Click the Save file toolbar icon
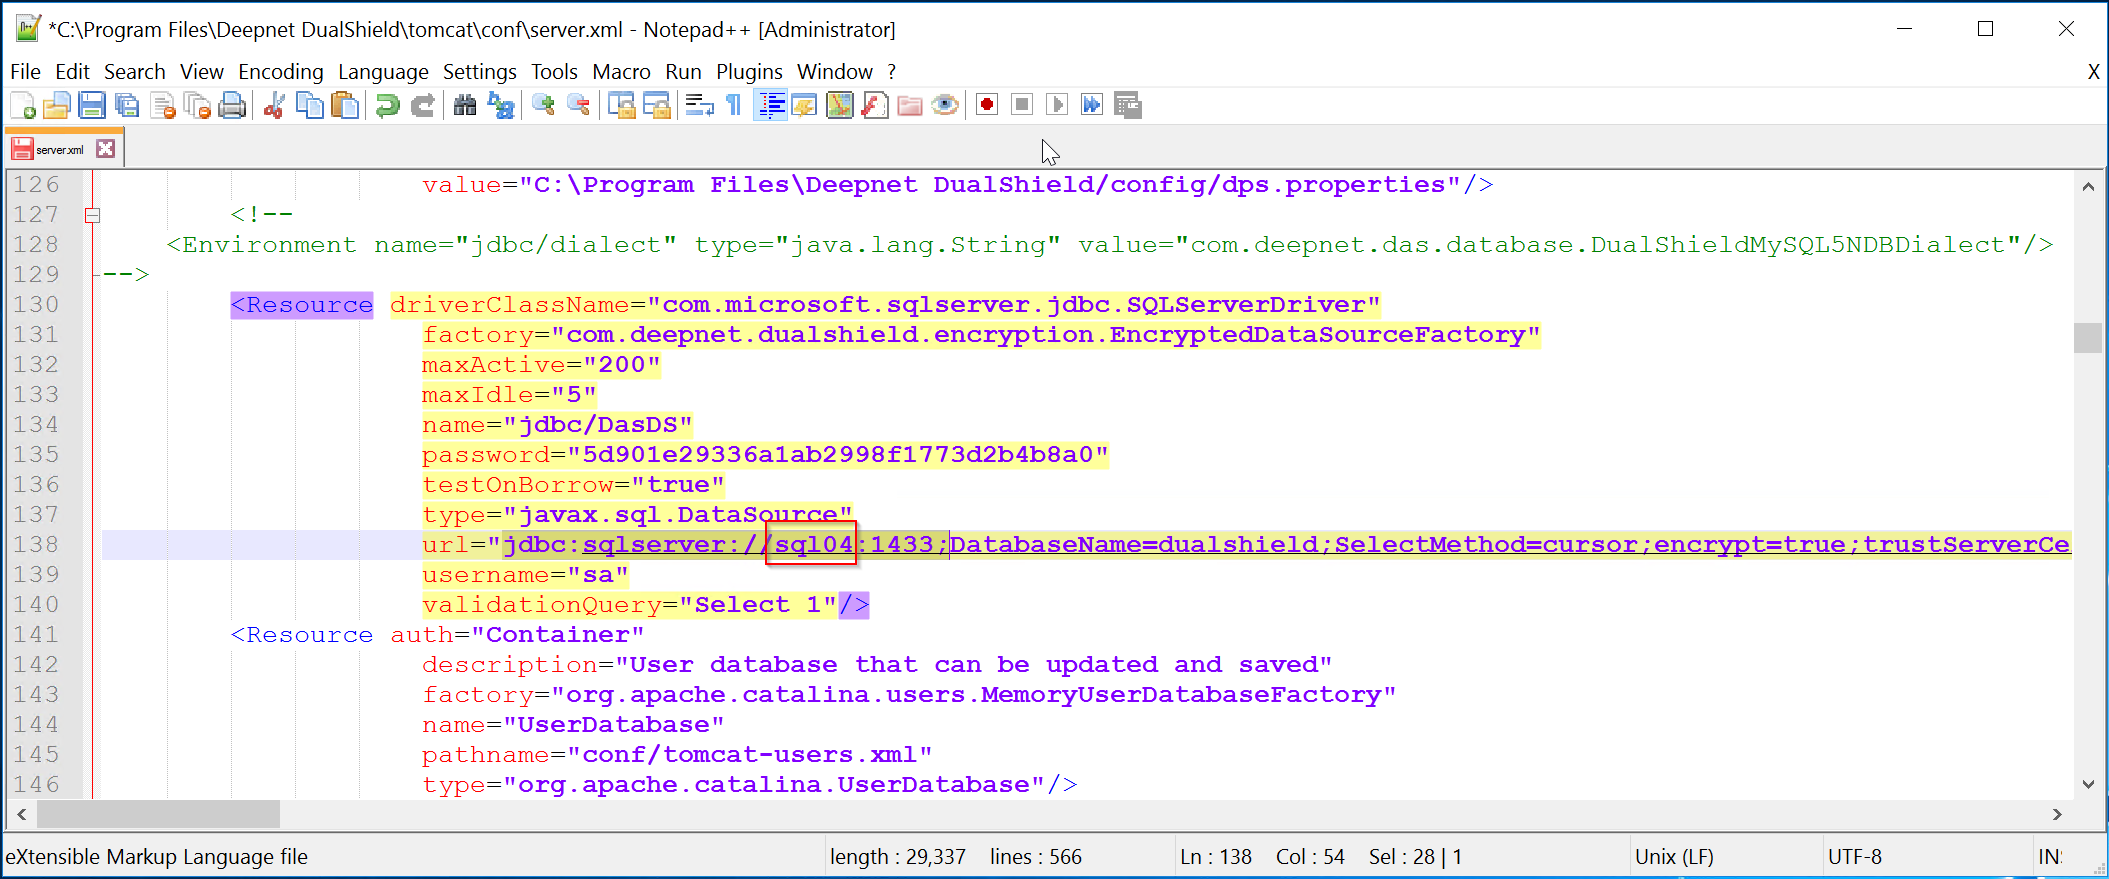Screen dimensions: 2109x879 pyautogui.click(x=92, y=105)
